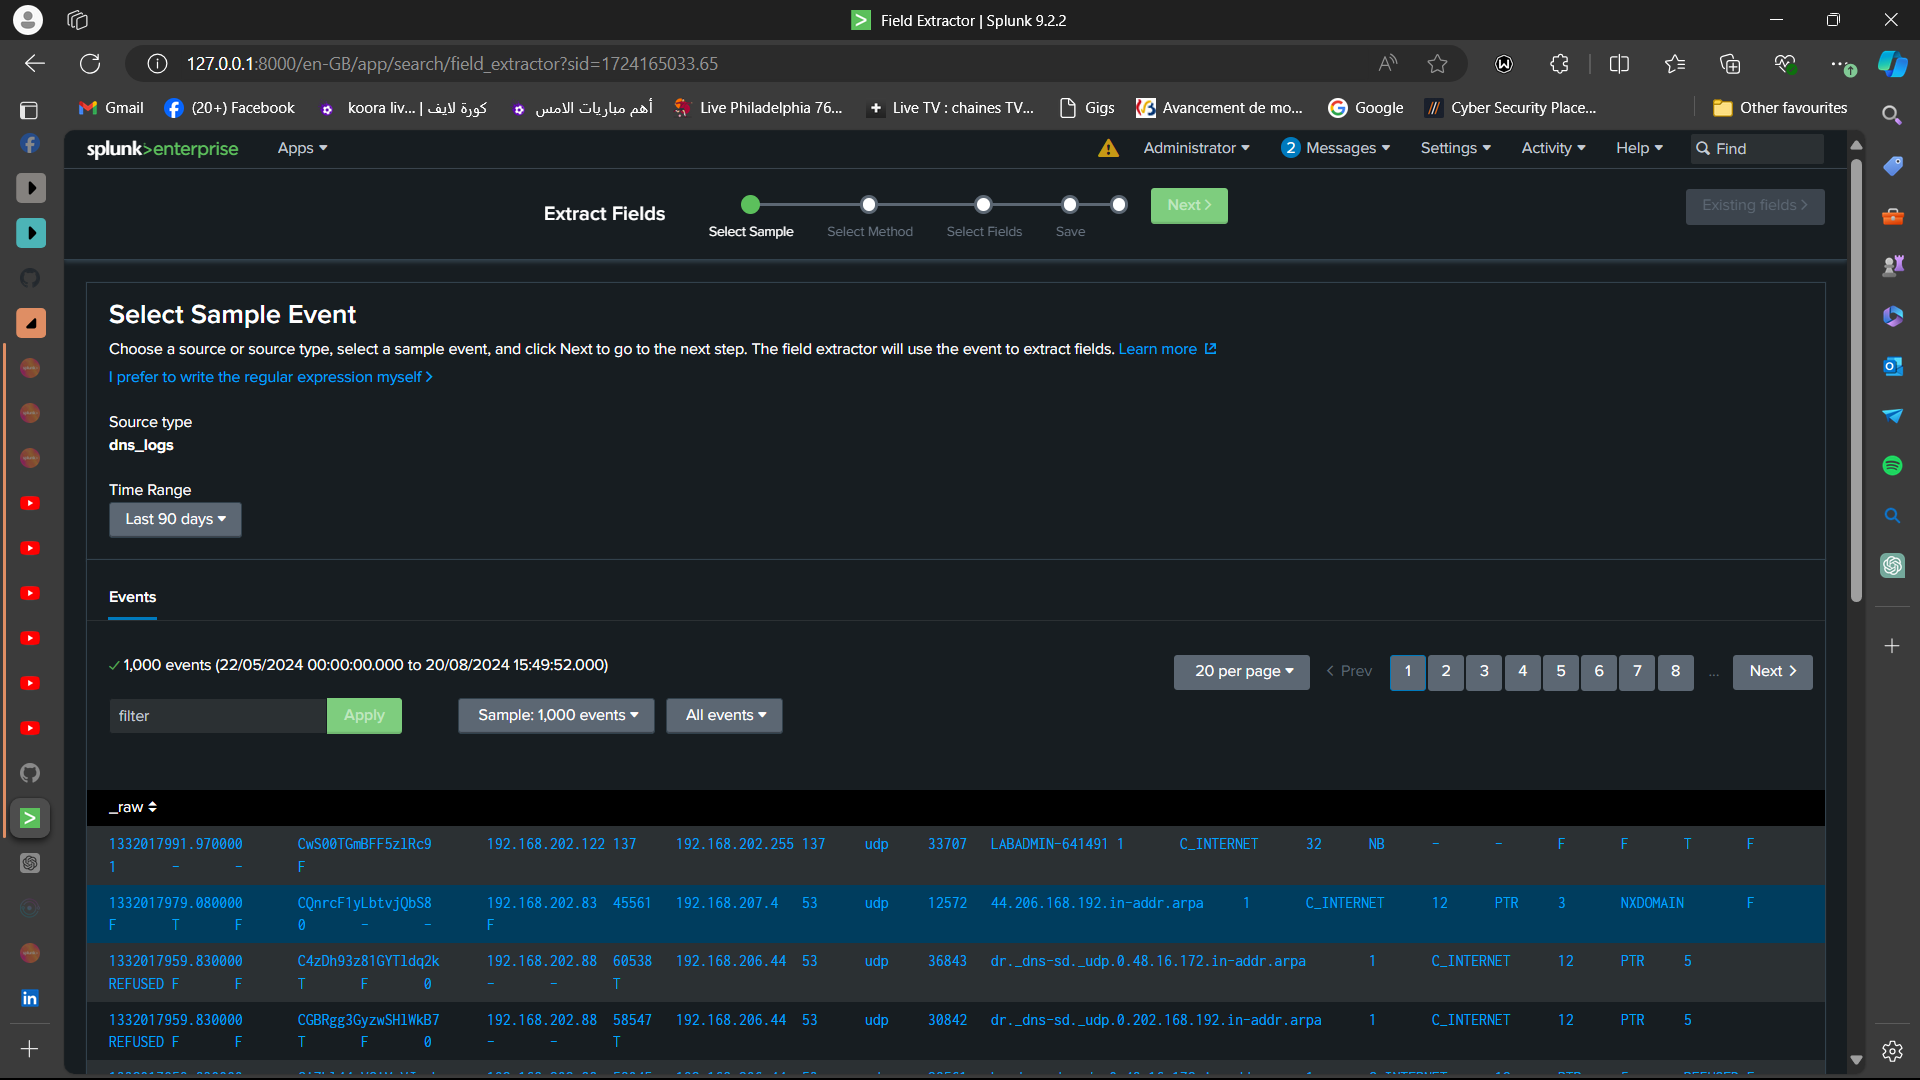Viewport: 1920px width, 1080px height.
Task: Open the LinkedIn tab in left sidebar
Action: (30, 998)
